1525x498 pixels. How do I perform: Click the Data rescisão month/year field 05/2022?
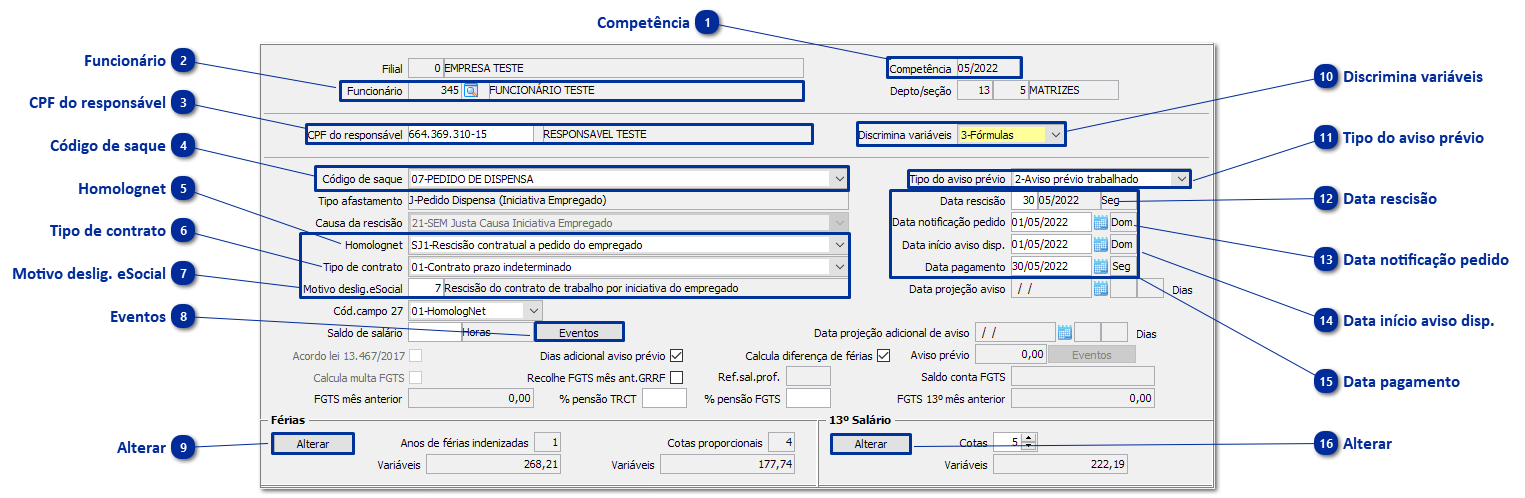click(x=1068, y=200)
